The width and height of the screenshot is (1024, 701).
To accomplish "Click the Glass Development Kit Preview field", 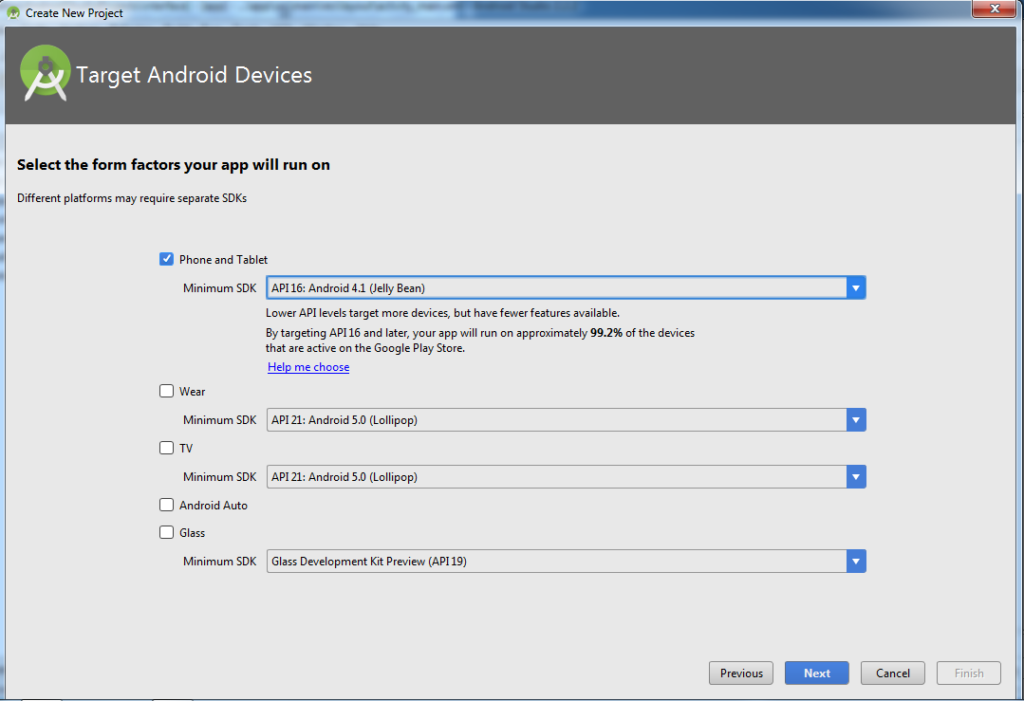I will point(555,561).
